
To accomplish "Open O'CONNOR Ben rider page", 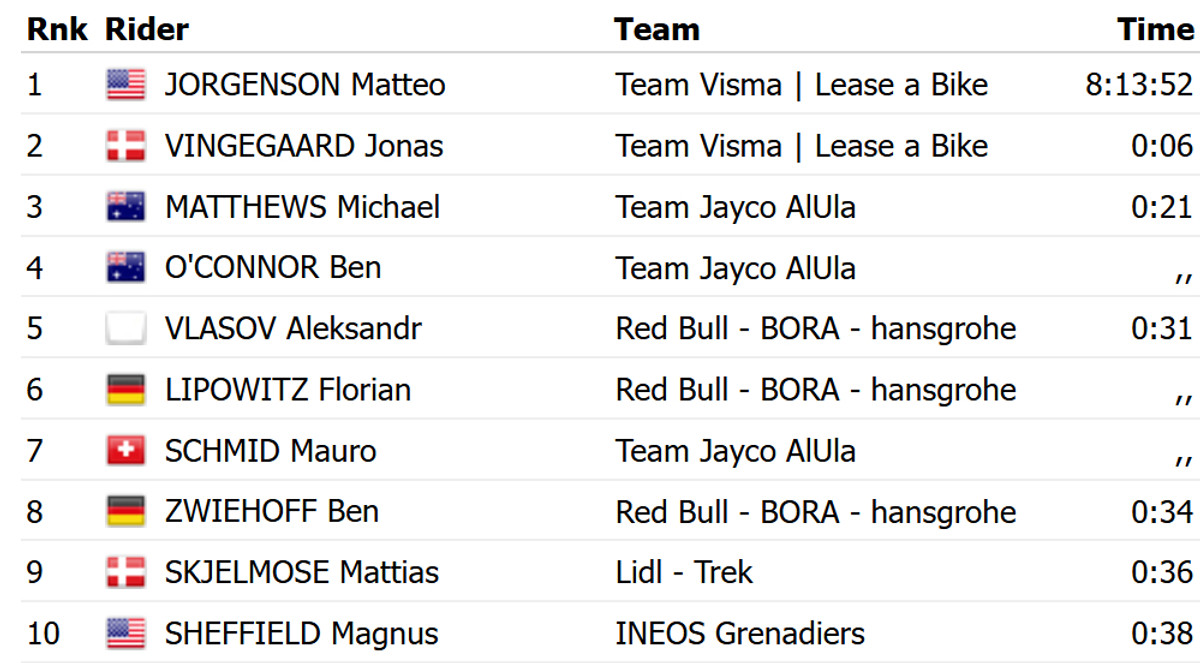I will [x=273, y=268].
